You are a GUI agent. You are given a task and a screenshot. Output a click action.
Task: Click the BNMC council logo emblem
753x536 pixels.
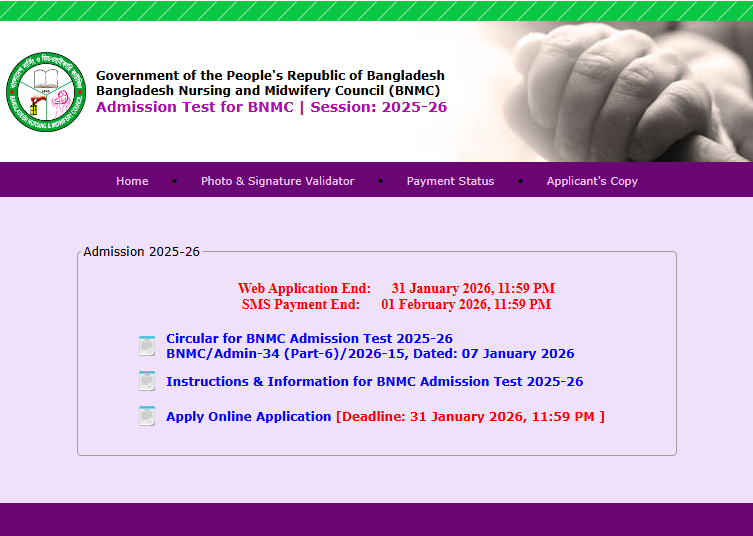pyautogui.click(x=46, y=92)
